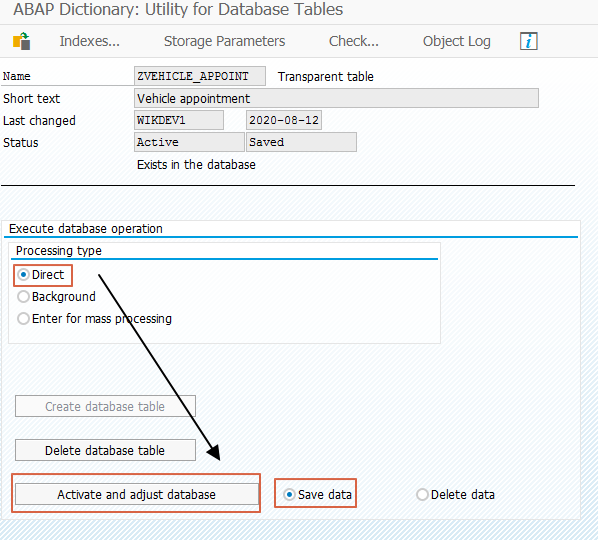This screenshot has width=598, height=540.
Task: Click the date field 2020-08-12
Action: tap(284, 120)
